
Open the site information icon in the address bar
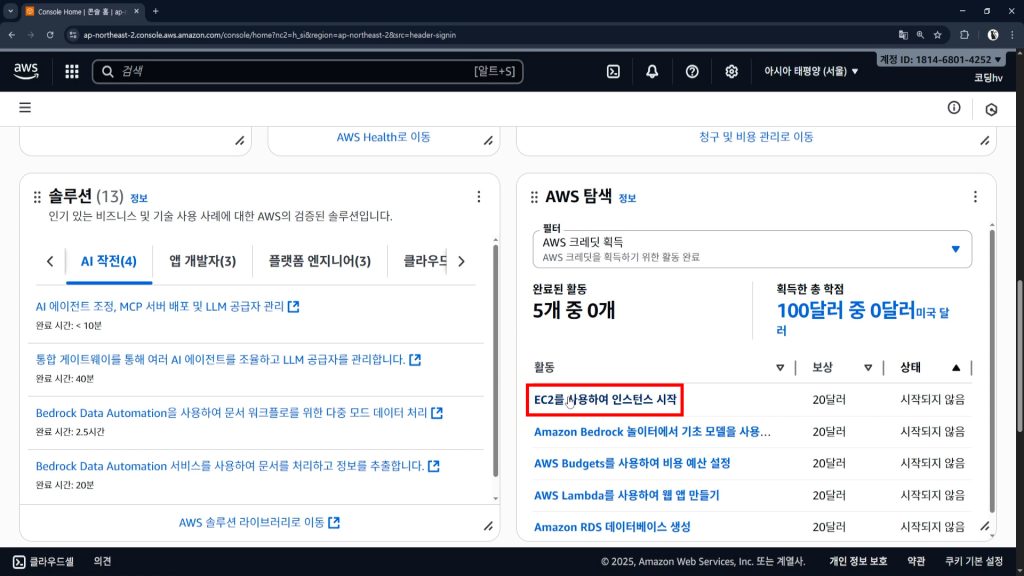pyautogui.click(x=73, y=35)
